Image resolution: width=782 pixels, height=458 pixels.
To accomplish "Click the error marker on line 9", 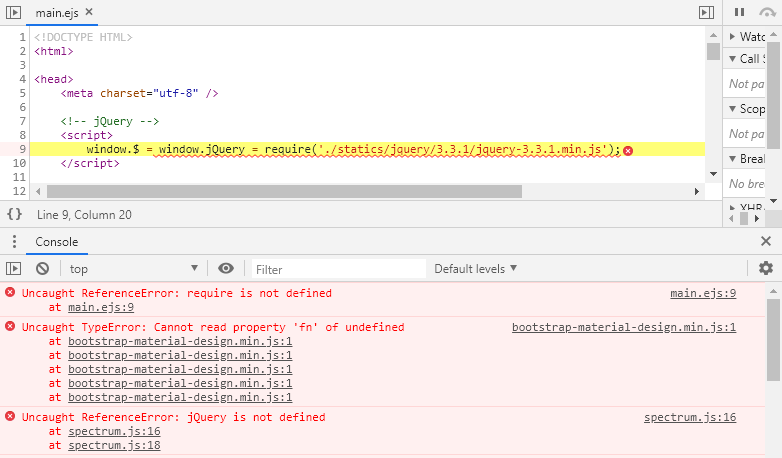I will click(628, 151).
